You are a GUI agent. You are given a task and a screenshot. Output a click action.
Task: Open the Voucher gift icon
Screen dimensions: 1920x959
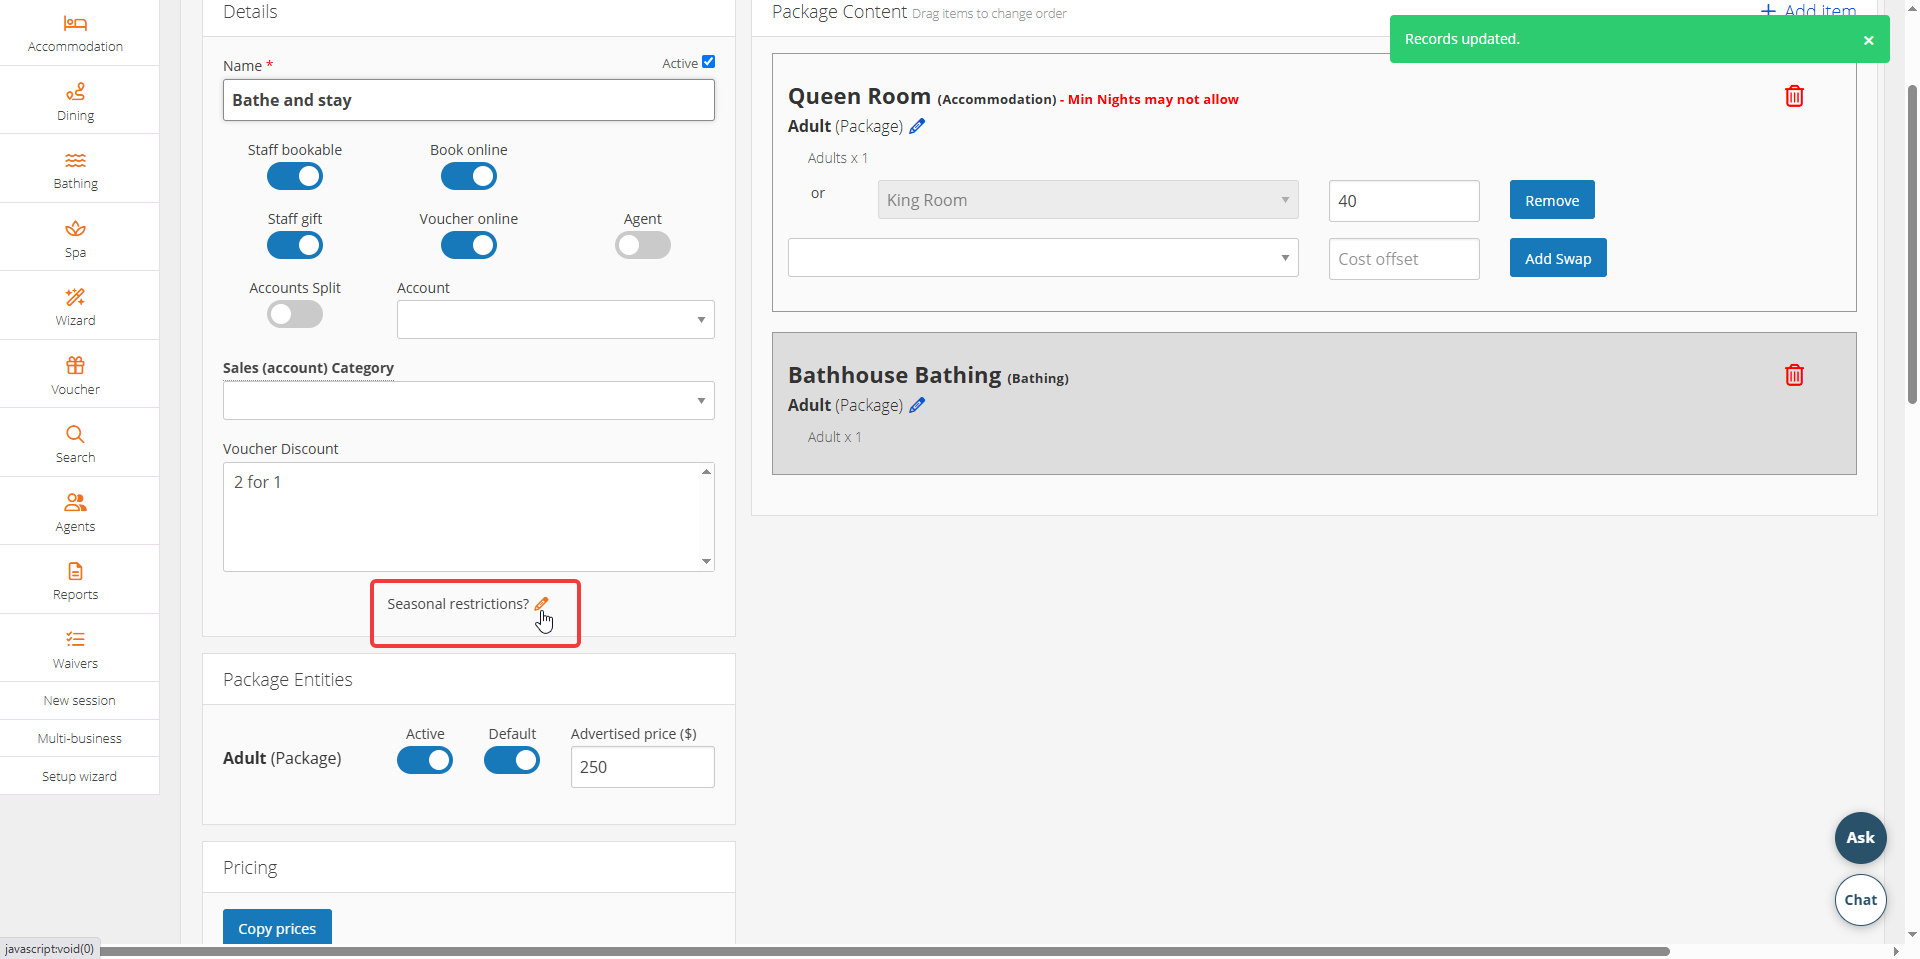pos(75,366)
